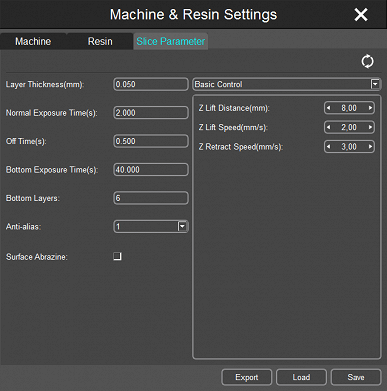387x391 pixels.
Task: Click the reset parameters refresh icon
Action: pyautogui.click(x=367, y=61)
